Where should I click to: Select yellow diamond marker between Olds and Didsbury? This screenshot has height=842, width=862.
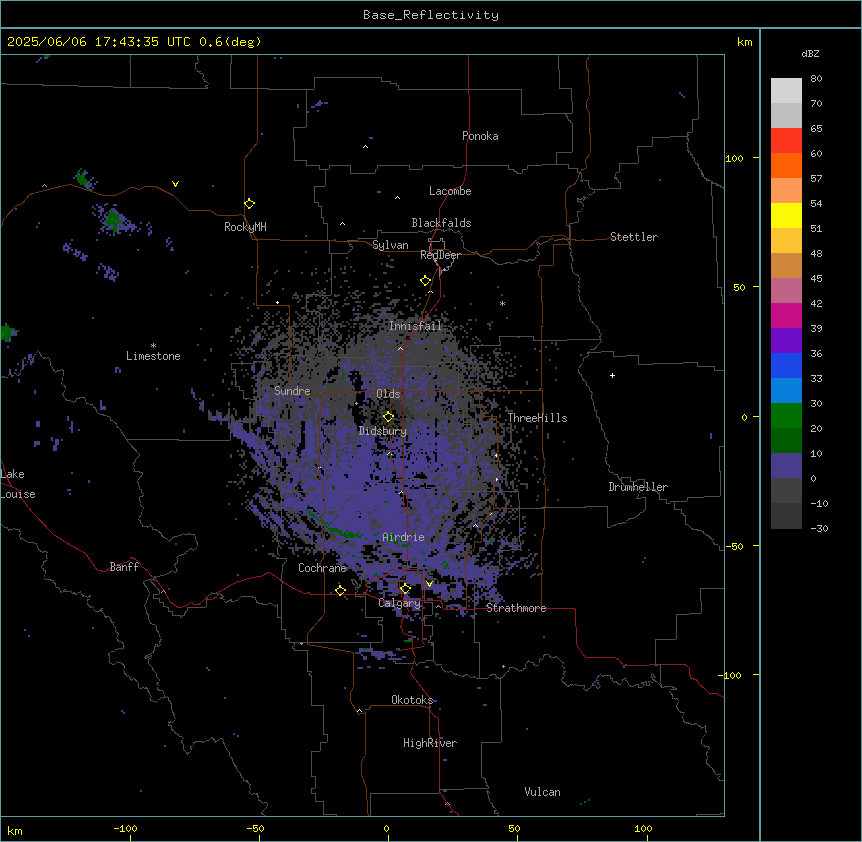388,416
